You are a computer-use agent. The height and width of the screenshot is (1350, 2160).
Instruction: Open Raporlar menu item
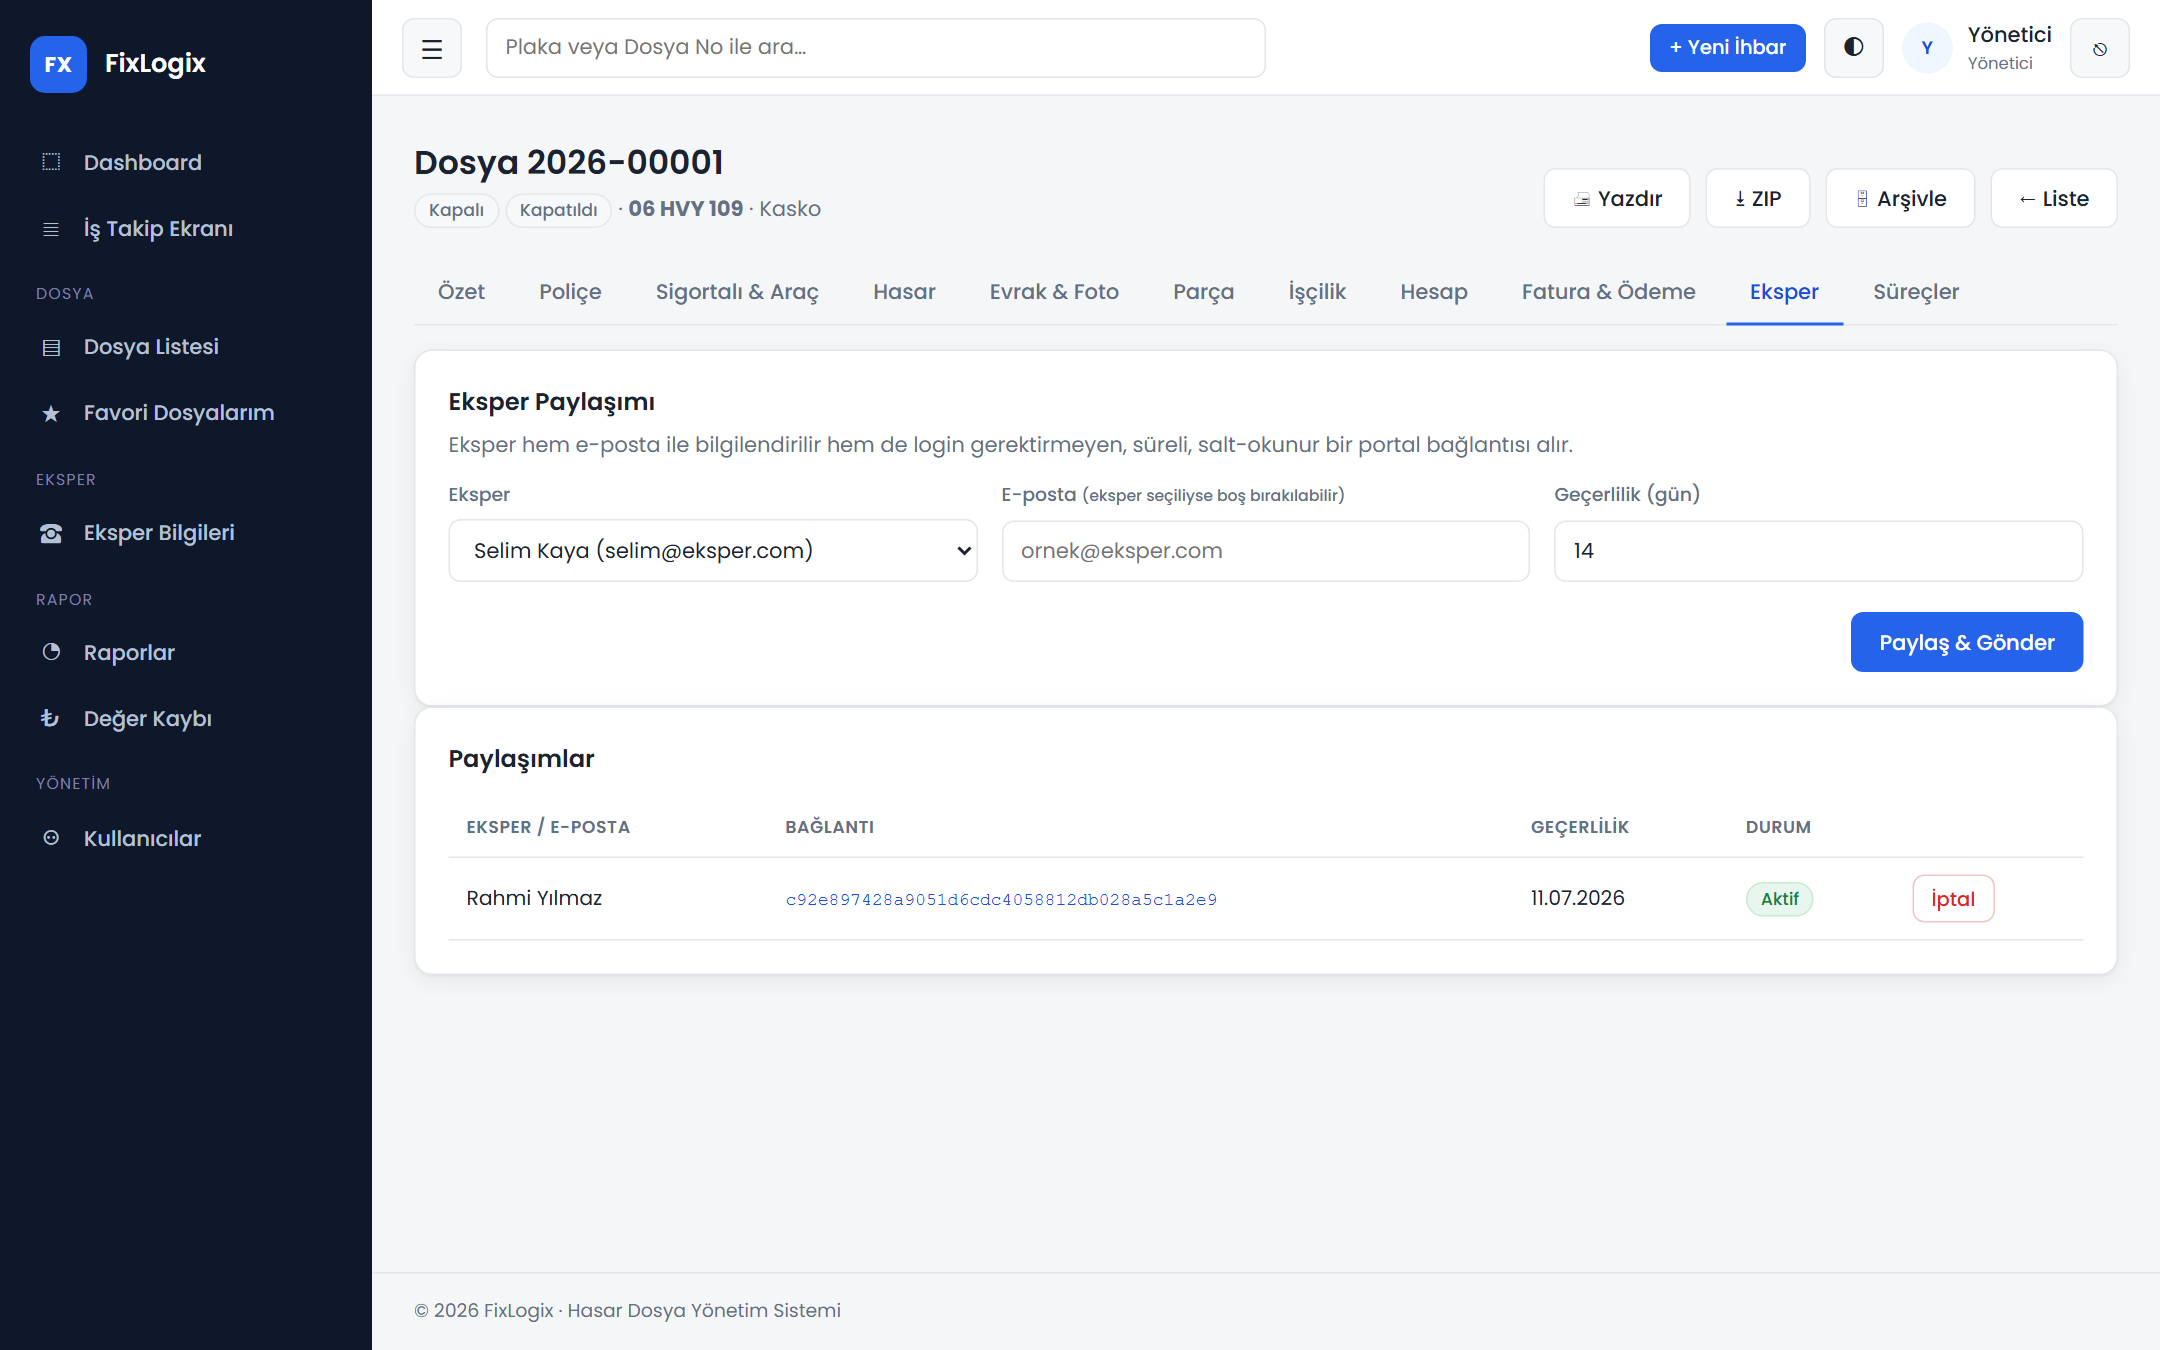point(186,652)
